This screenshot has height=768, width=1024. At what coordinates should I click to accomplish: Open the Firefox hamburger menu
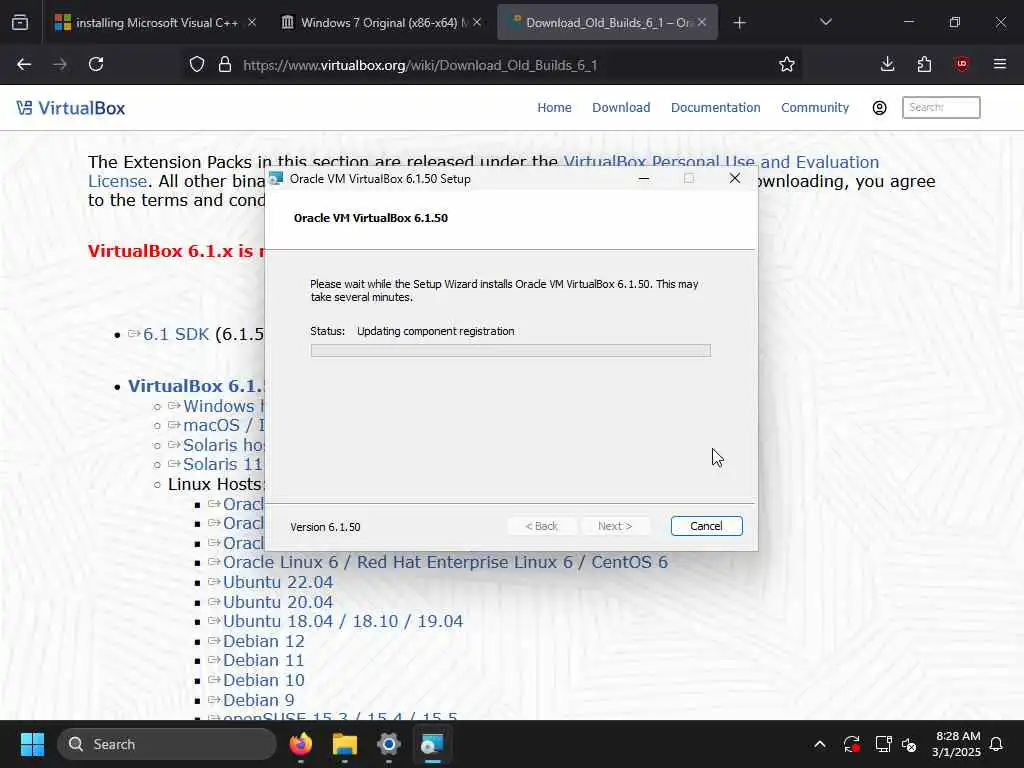point(999,64)
